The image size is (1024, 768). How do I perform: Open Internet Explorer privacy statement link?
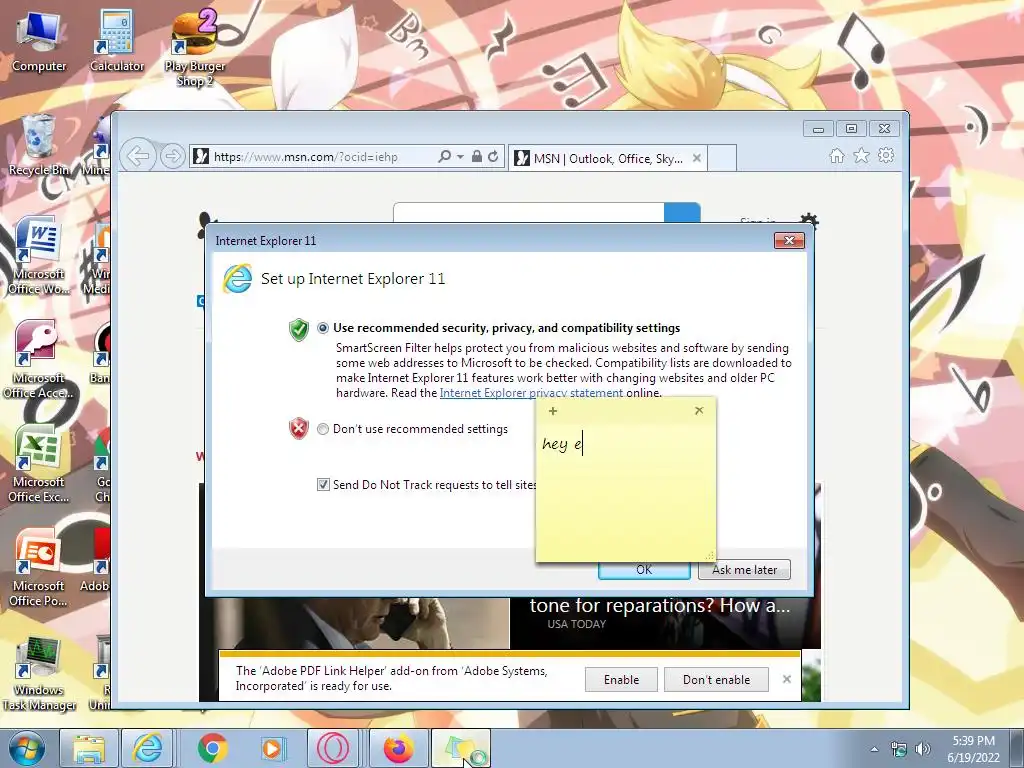pyautogui.click(x=531, y=393)
